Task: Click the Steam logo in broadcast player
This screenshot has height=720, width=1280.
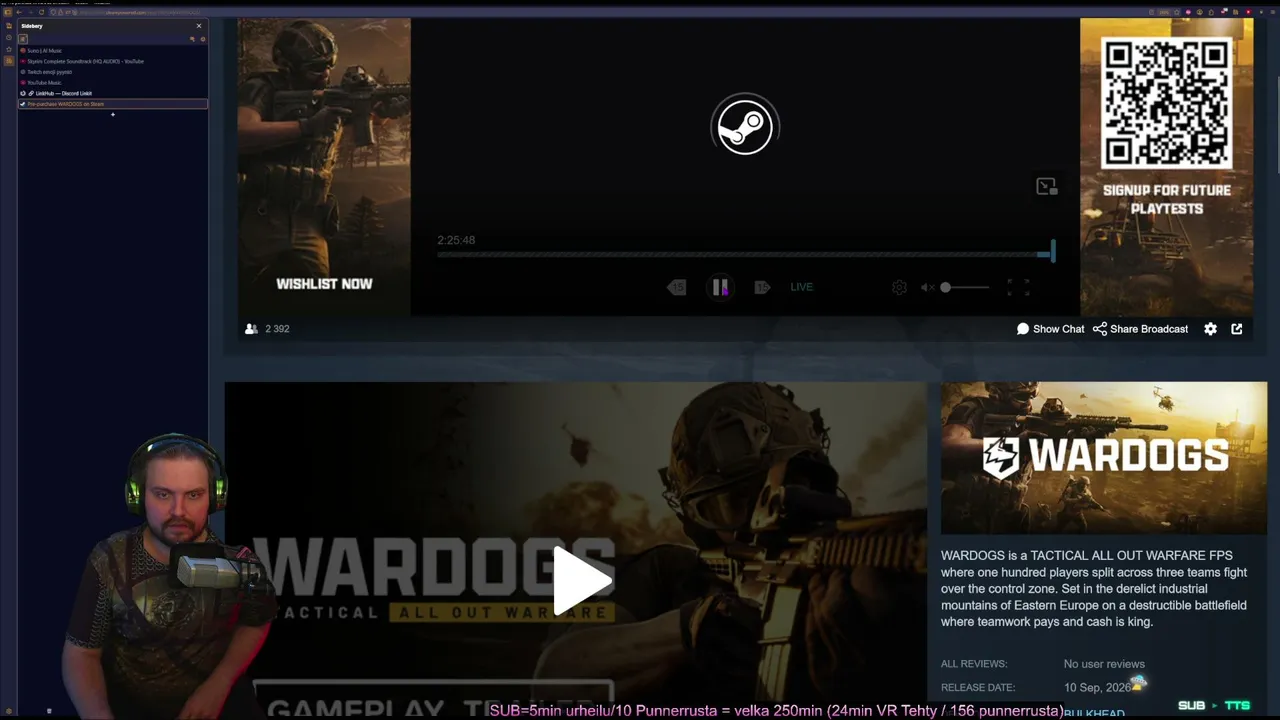Action: tap(745, 126)
